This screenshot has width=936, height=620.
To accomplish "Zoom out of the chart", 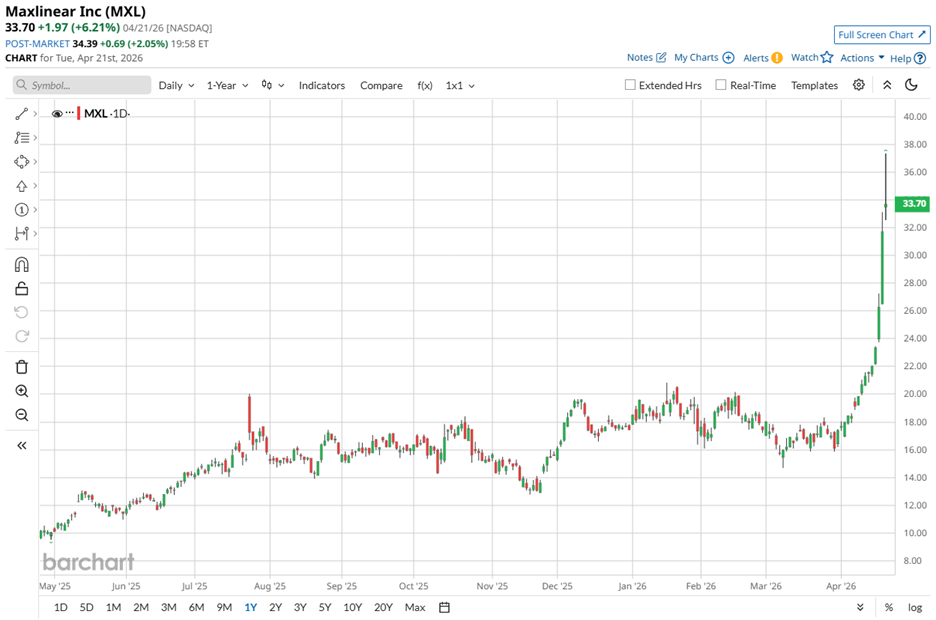I will pyautogui.click(x=21, y=415).
